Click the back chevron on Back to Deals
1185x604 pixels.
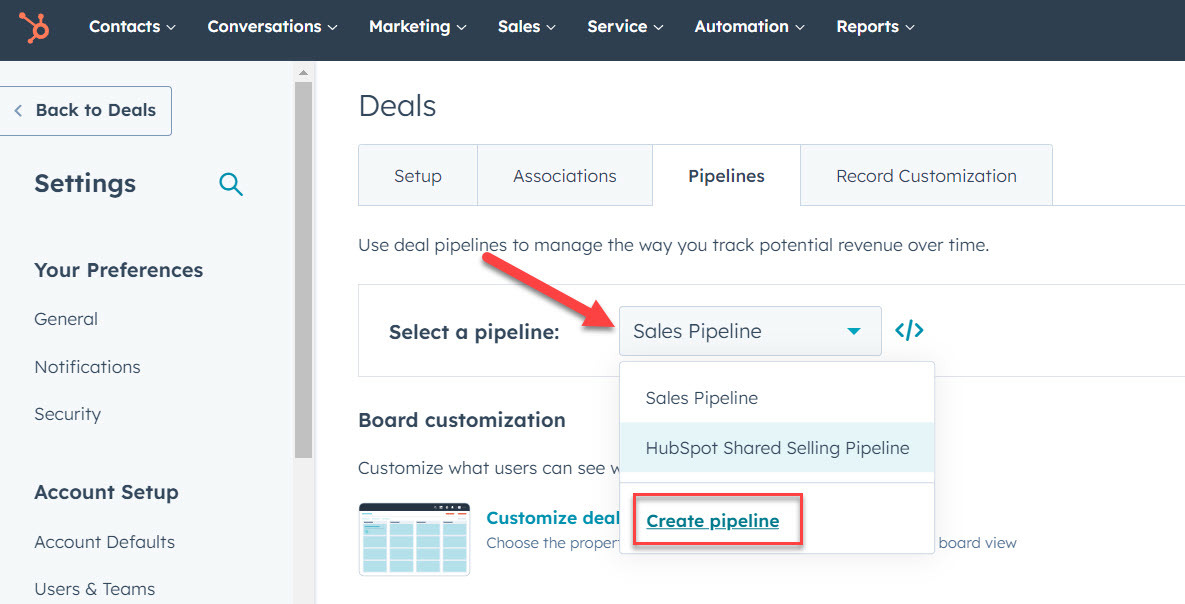(x=19, y=111)
